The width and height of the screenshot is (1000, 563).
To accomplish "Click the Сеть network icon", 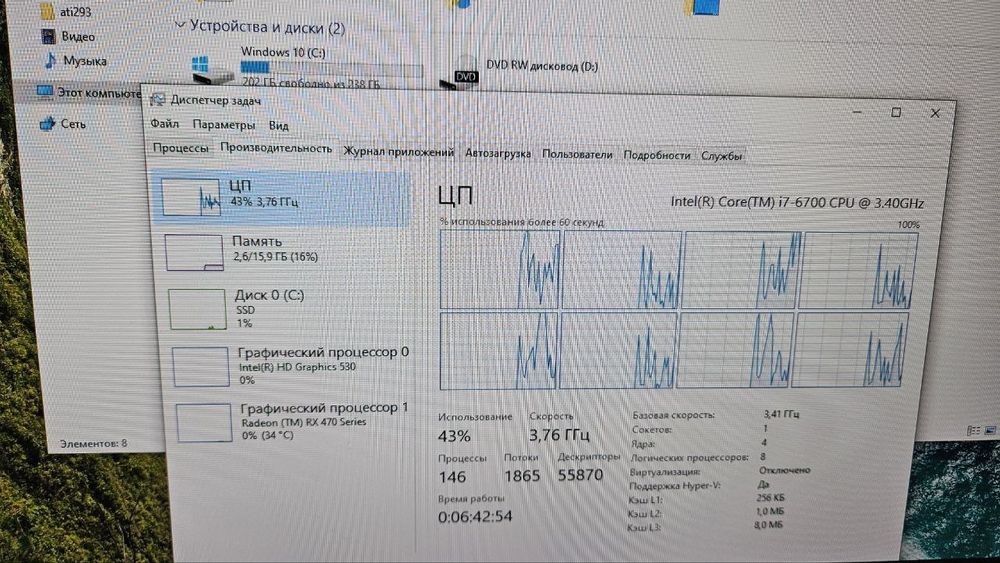I will click(x=47, y=123).
